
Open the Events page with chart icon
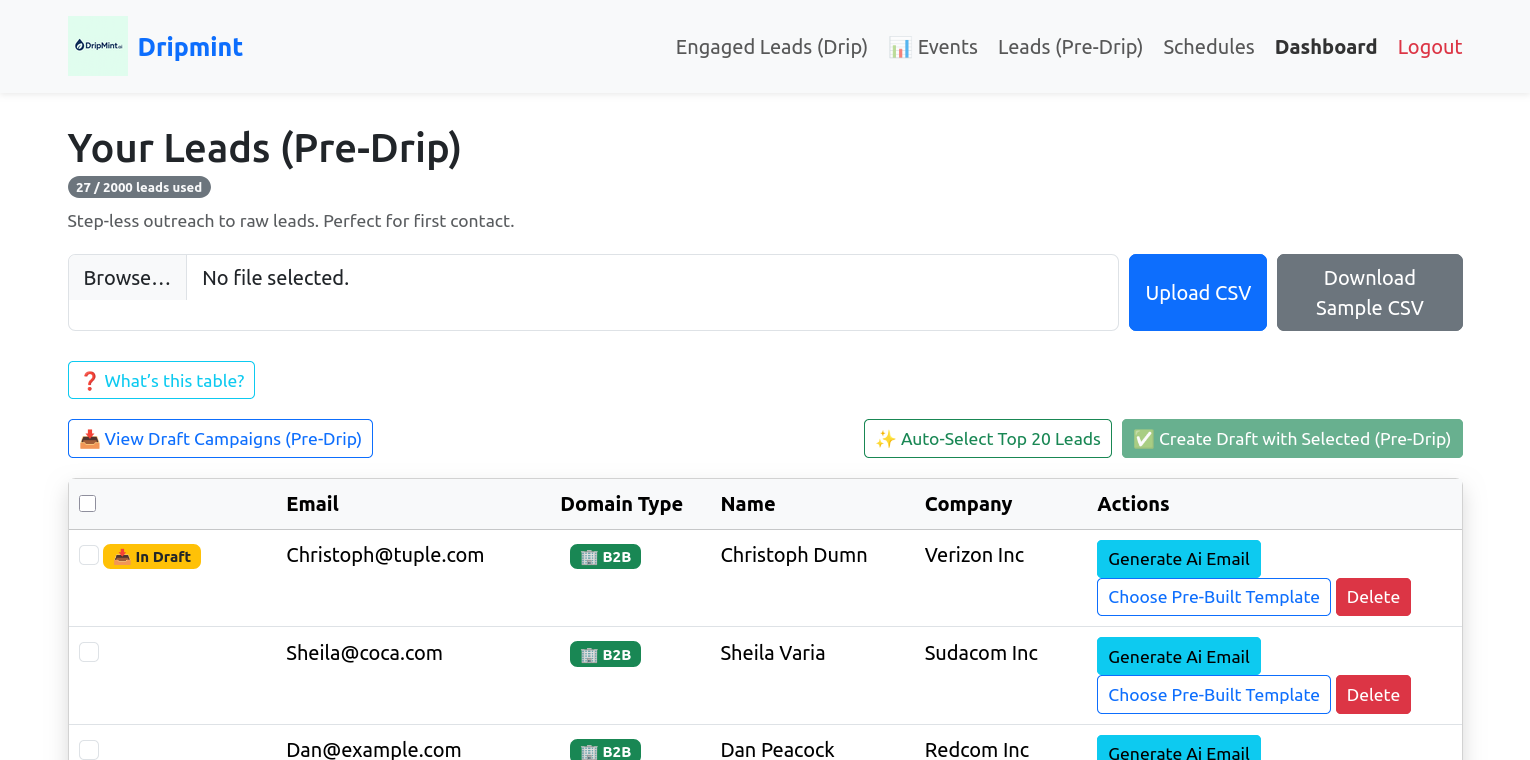click(932, 47)
